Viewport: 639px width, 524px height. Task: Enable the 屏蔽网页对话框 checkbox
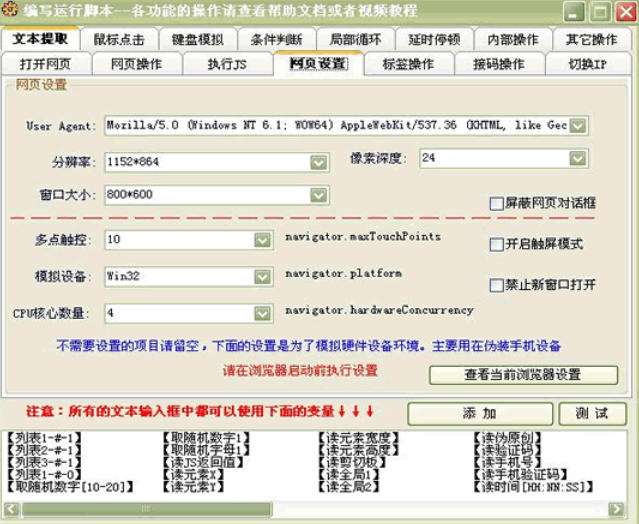click(x=496, y=204)
